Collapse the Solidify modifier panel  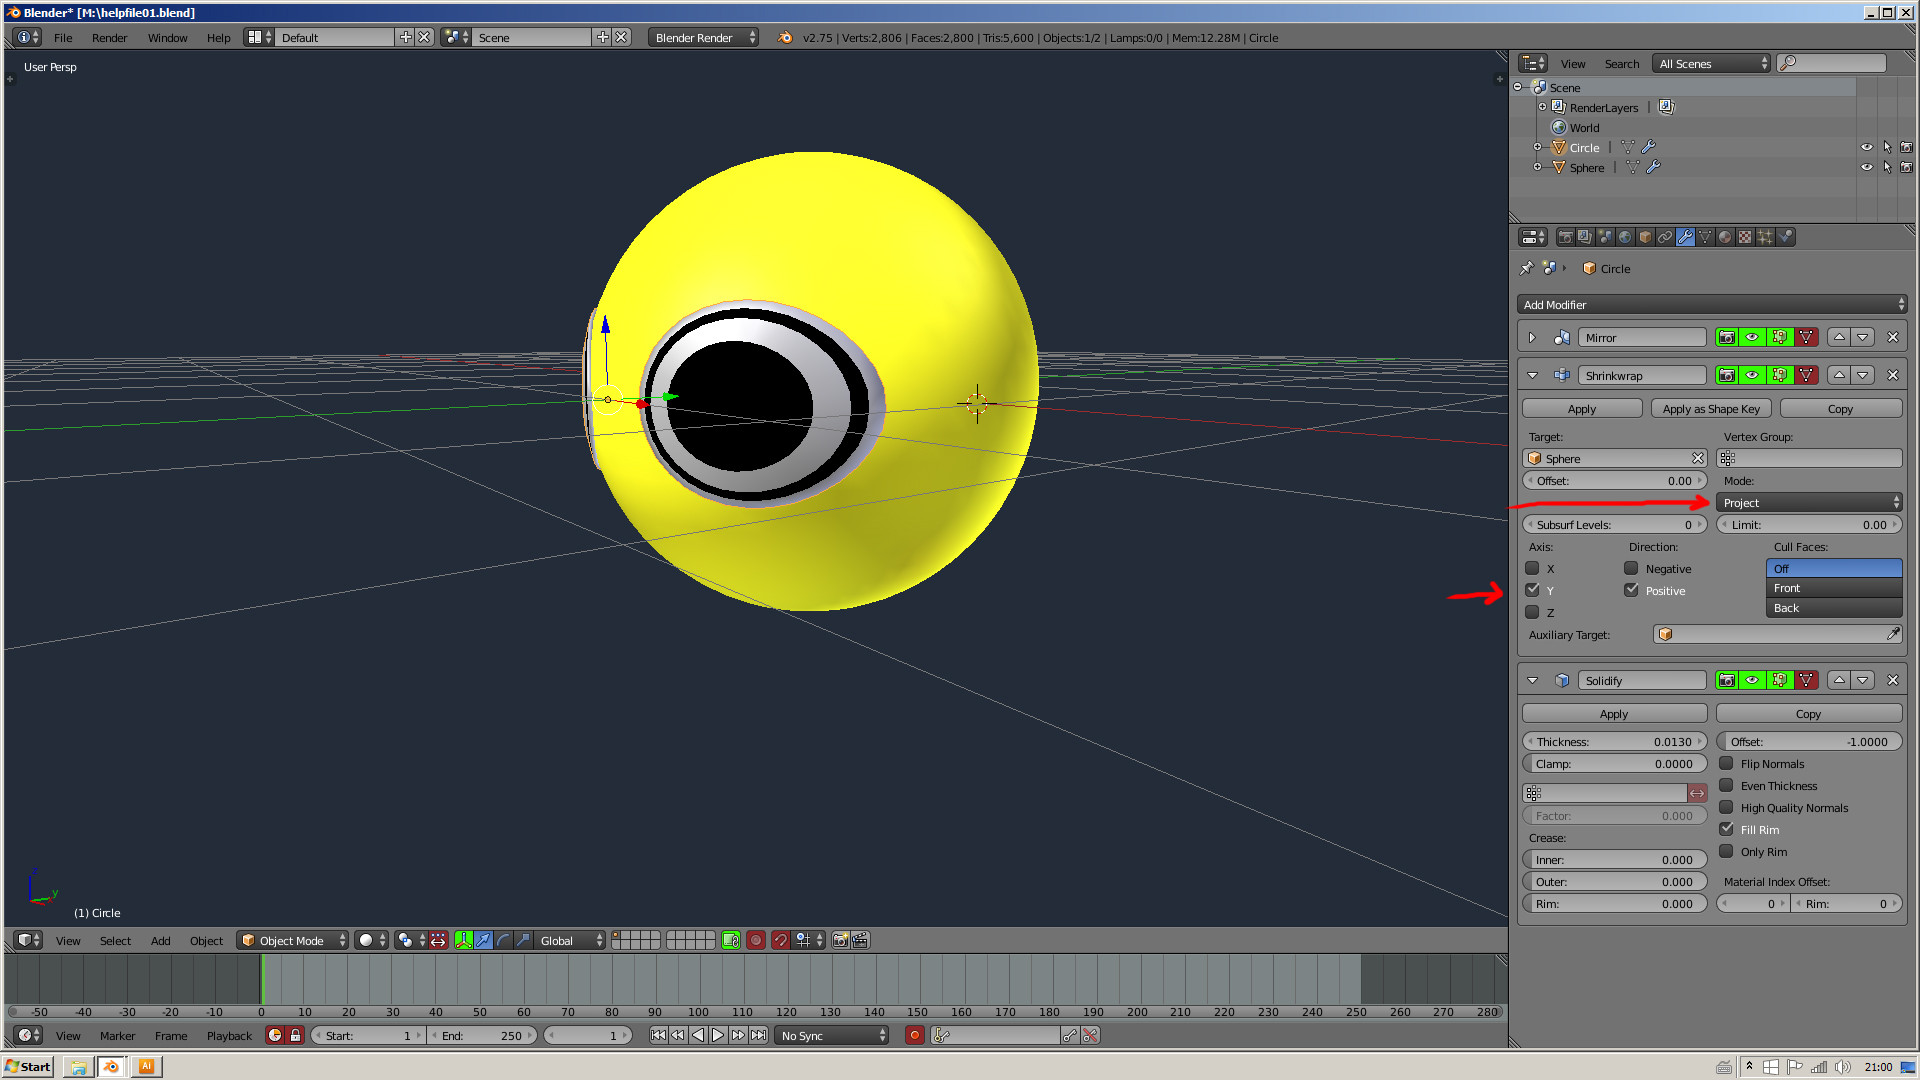(1532, 680)
